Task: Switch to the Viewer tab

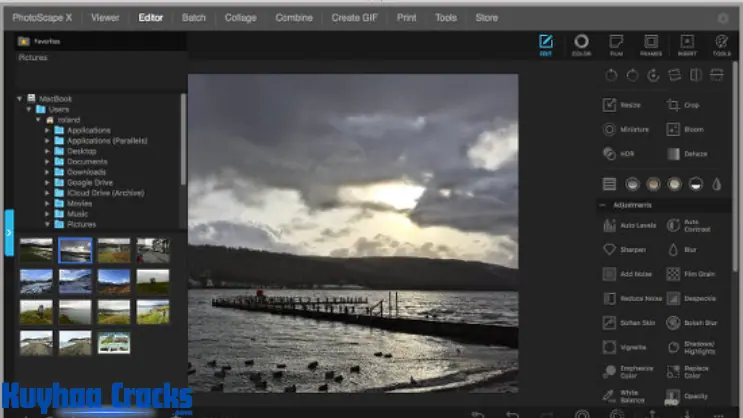Action: click(x=105, y=18)
